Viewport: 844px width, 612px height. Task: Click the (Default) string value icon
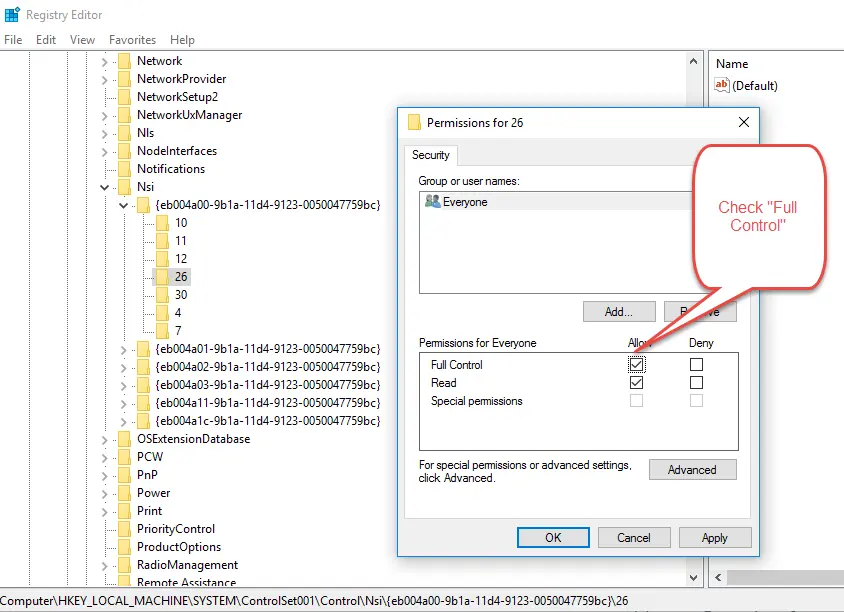(x=722, y=86)
